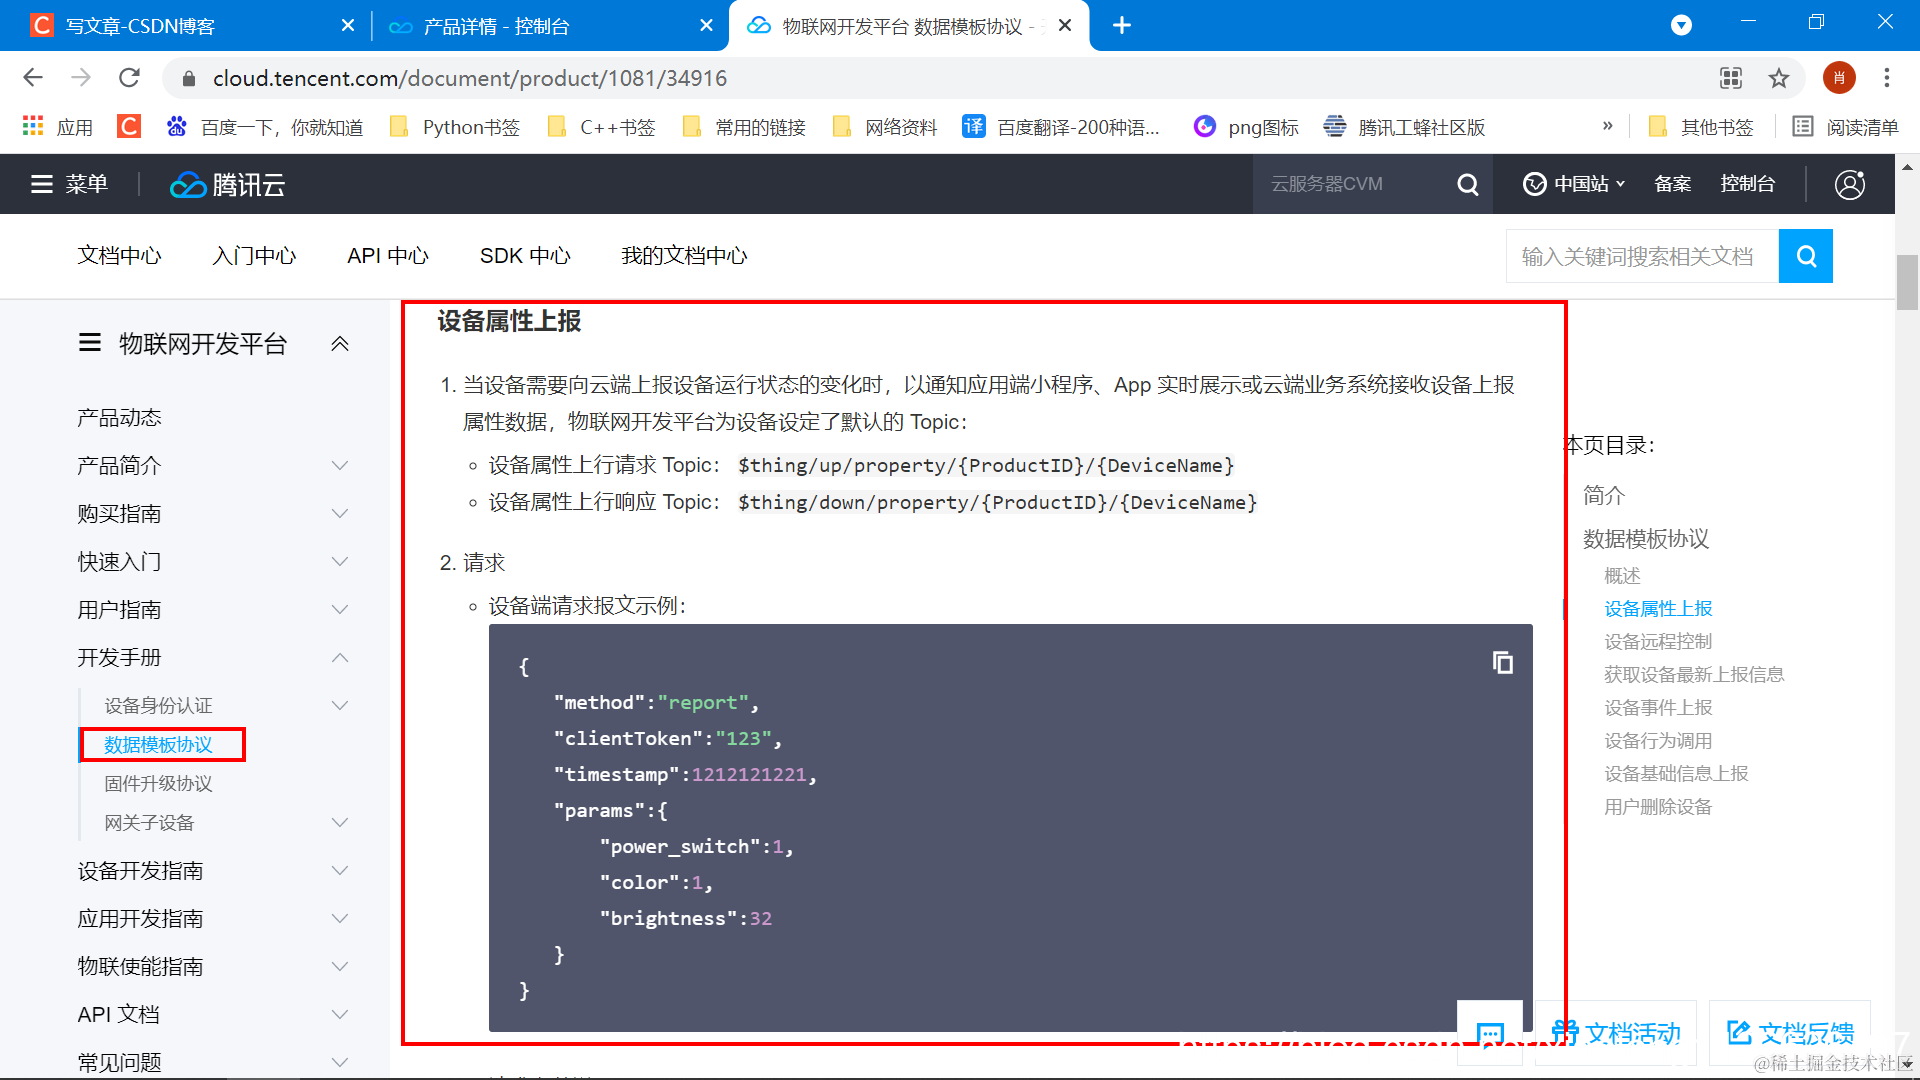Open the C++书签 bookmark folder
This screenshot has width=1920, height=1080.
click(x=602, y=127)
